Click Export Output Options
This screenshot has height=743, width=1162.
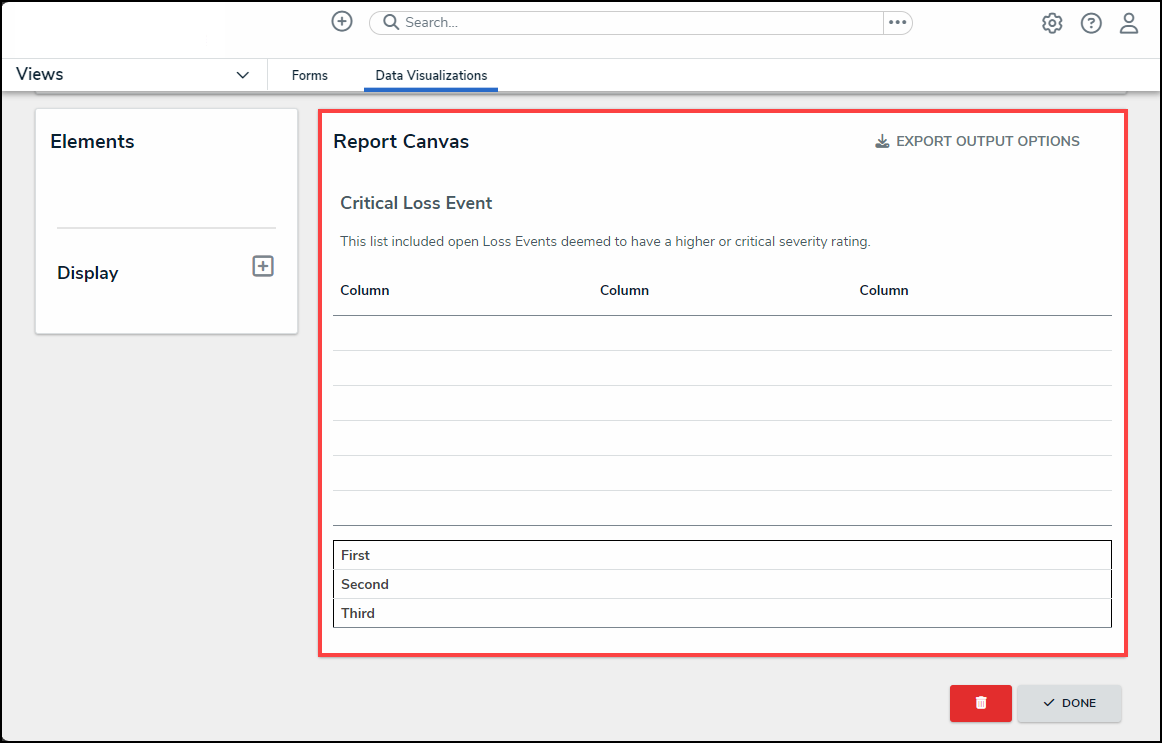pyautogui.click(x=977, y=141)
